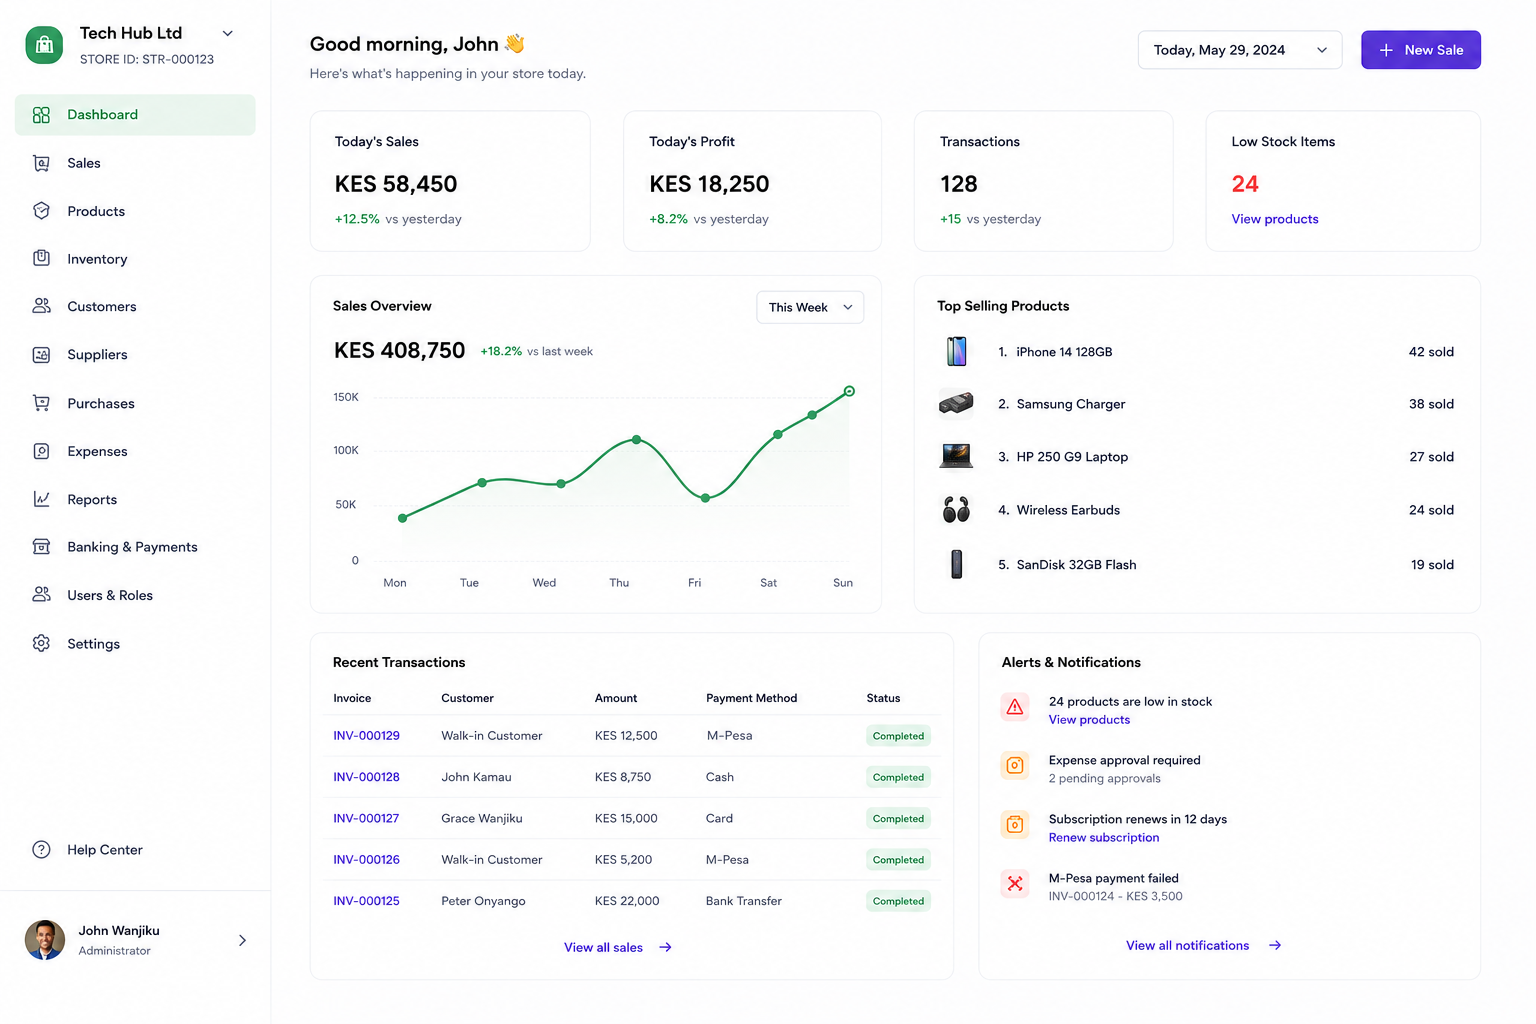The image size is (1536, 1024).
Task: Click the '2 pending approvals' text
Action: [1104, 779]
